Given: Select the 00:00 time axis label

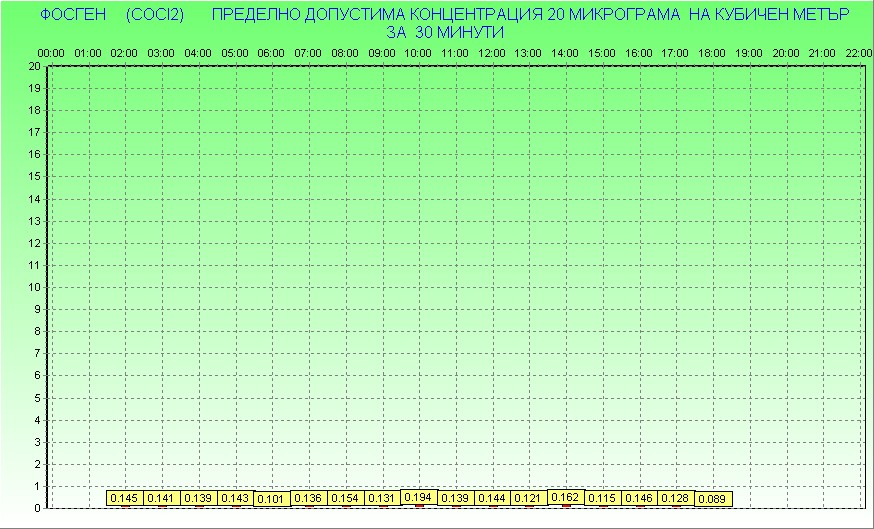Looking at the screenshot, I should point(50,52).
